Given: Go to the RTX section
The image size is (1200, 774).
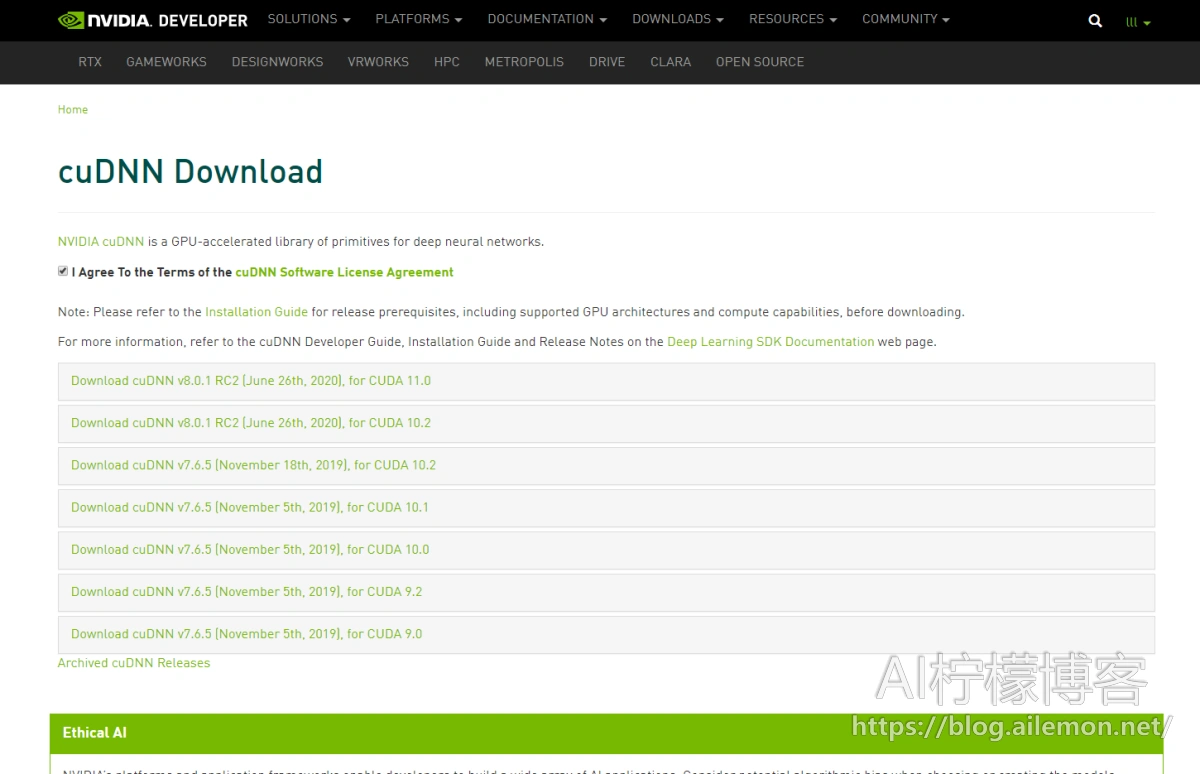Looking at the screenshot, I should point(90,62).
